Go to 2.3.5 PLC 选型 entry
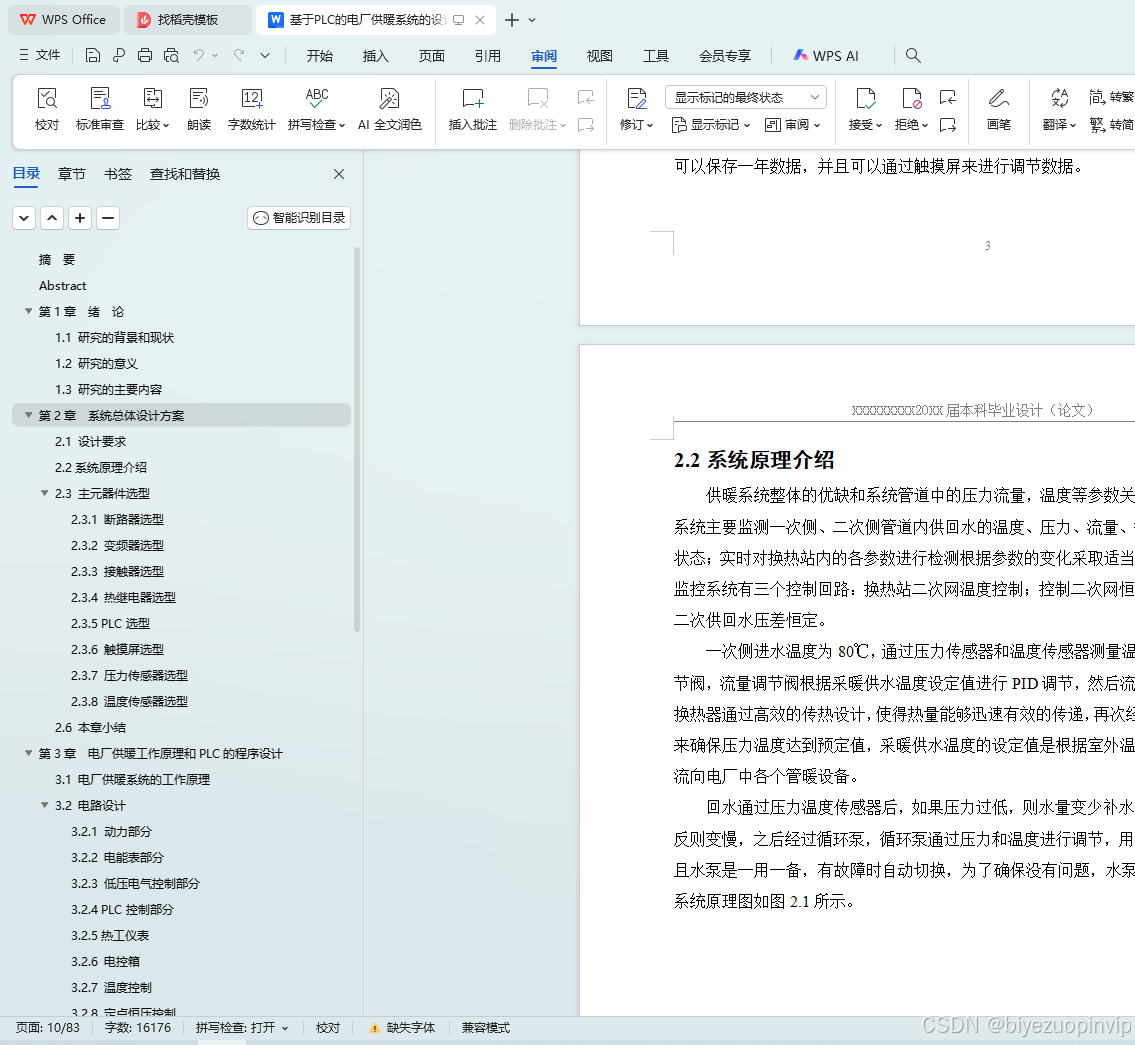1135x1045 pixels. click(110, 623)
